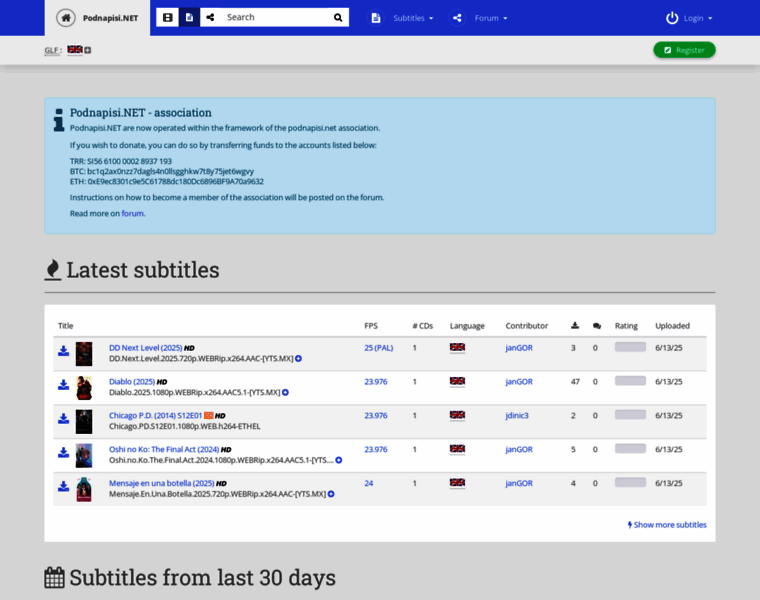Click the Register button

[x=684, y=50]
